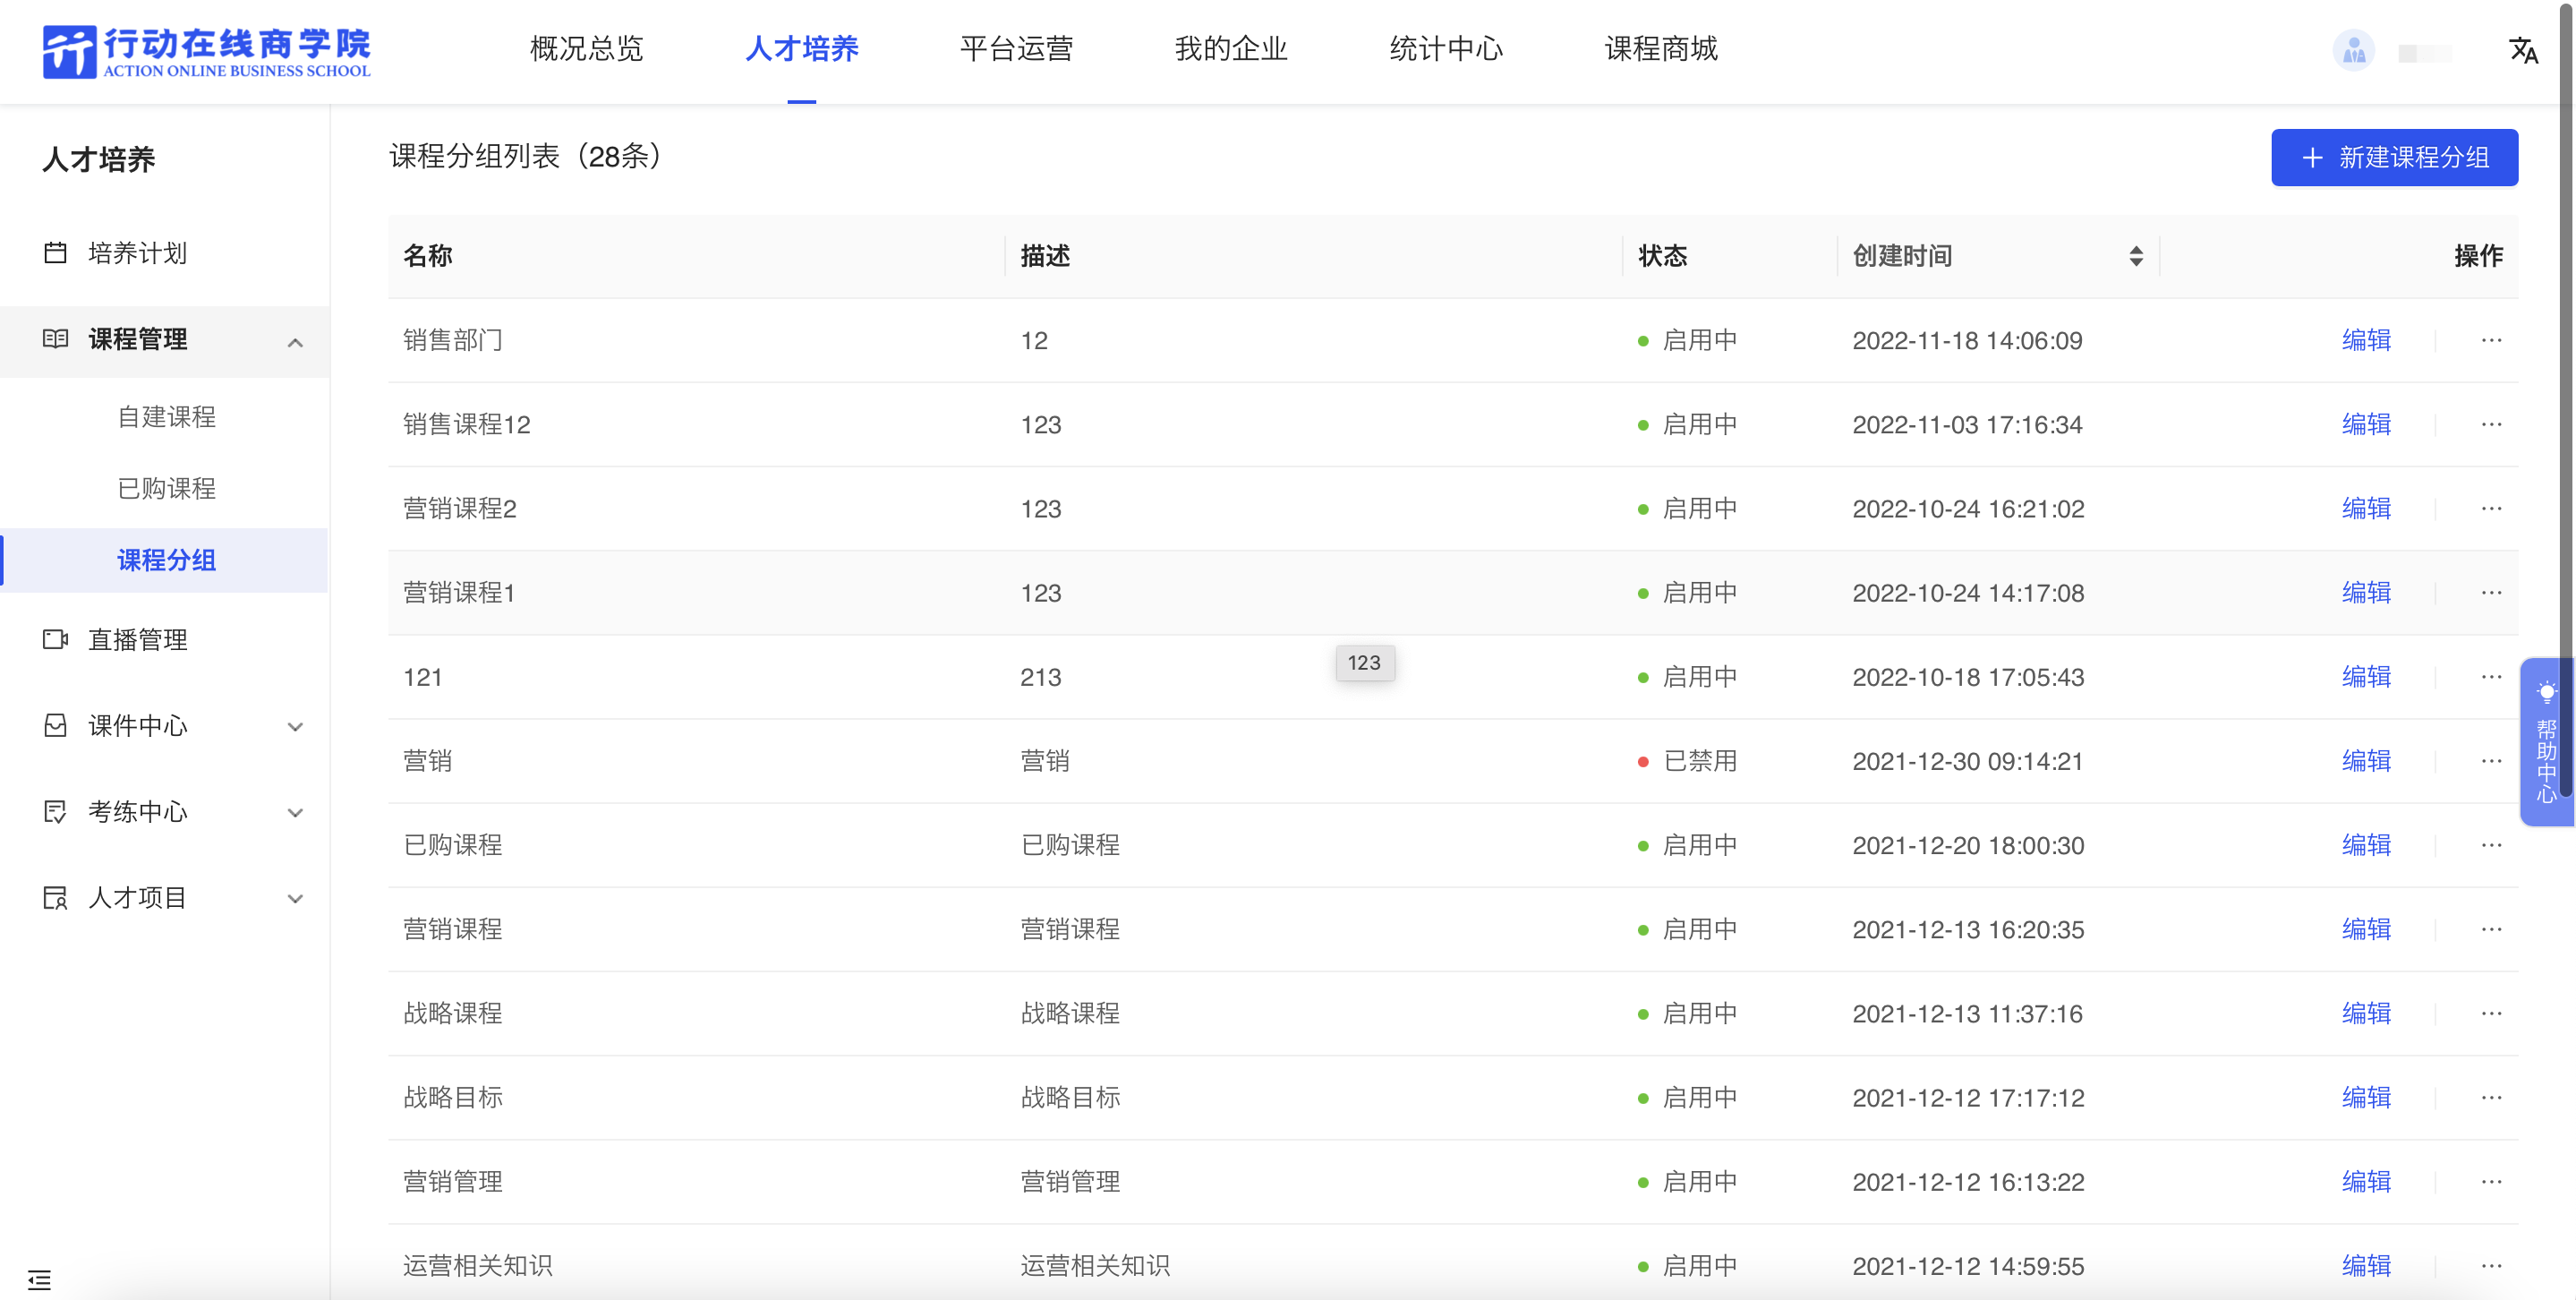Open 已购课程 in the sidebar
The width and height of the screenshot is (2576, 1300).
(166, 488)
